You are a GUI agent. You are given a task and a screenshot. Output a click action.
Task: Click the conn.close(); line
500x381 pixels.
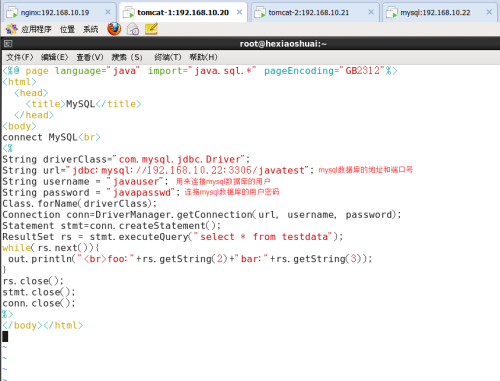point(39,303)
